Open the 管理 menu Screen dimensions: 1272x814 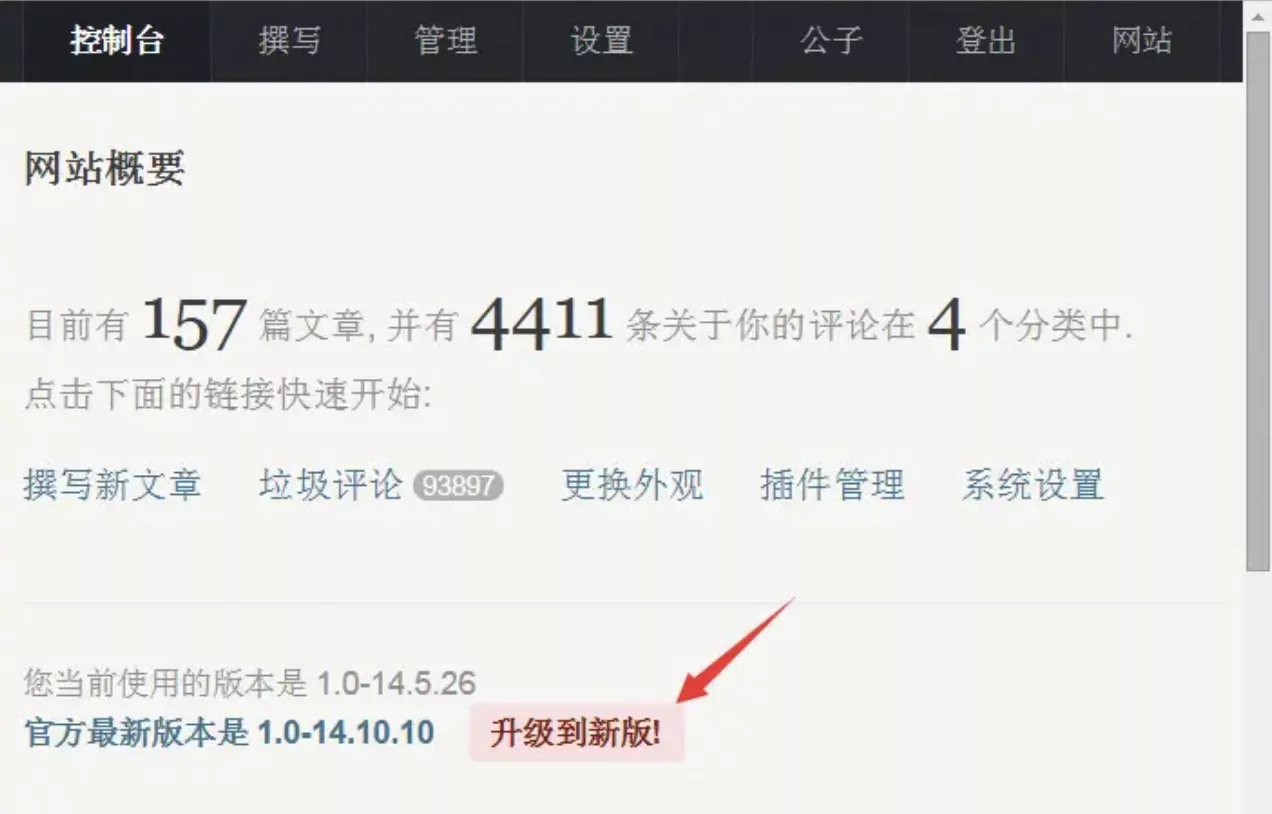(x=445, y=41)
